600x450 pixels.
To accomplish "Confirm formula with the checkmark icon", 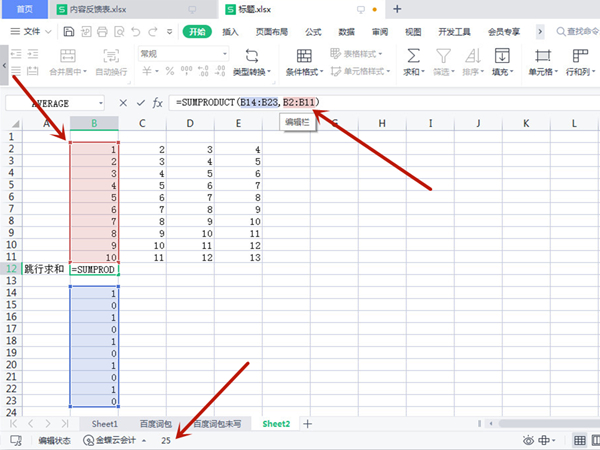I will click(x=140, y=103).
